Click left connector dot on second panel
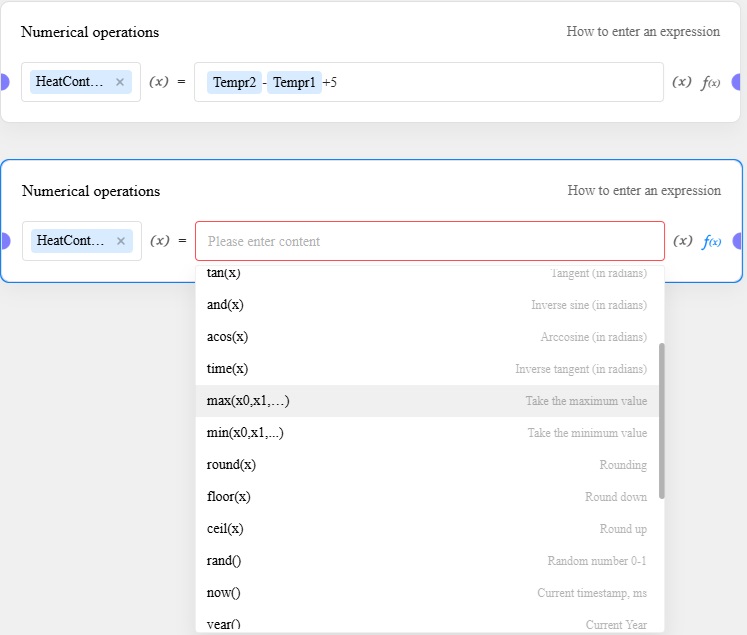The width and height of the screenshot is (747, 635). pos(4,241)
